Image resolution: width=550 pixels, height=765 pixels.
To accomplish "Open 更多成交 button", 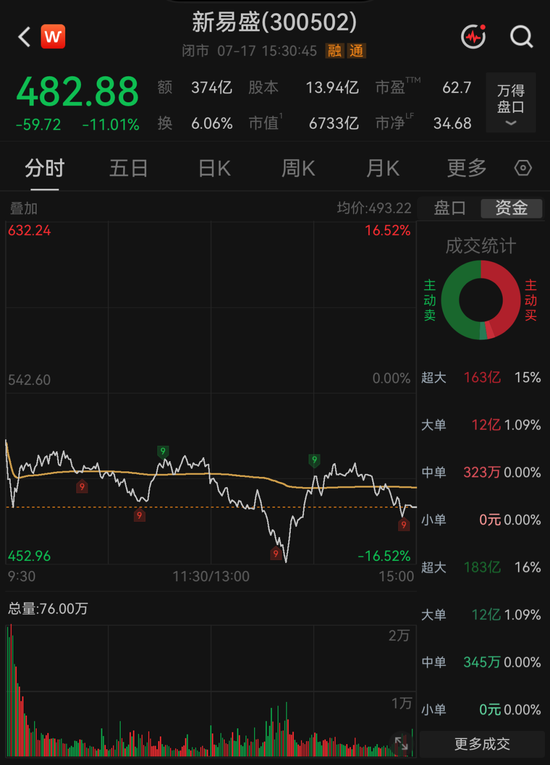I will [482, 744].
